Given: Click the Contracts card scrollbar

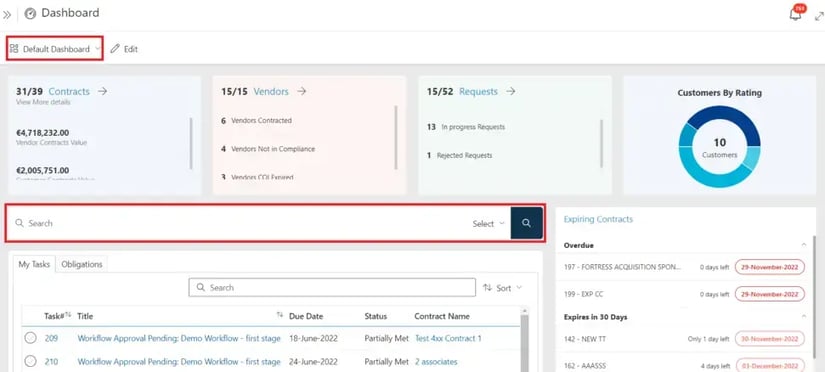Looking at the screenshot, I should [x=191, y=143].
